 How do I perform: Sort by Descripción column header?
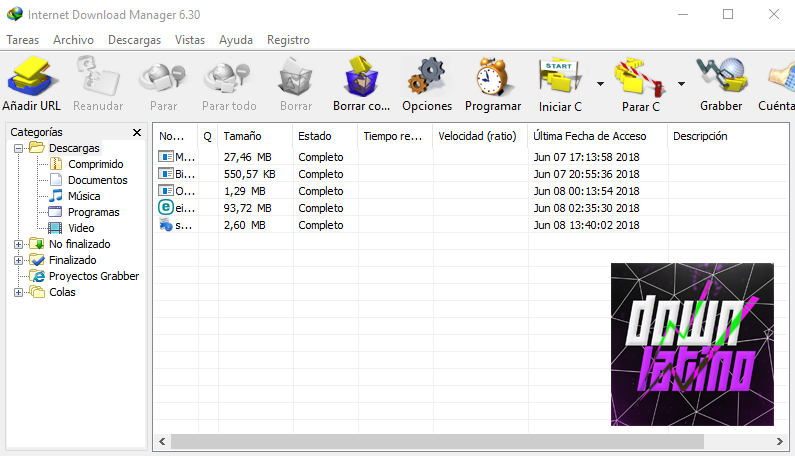(729, 136)
